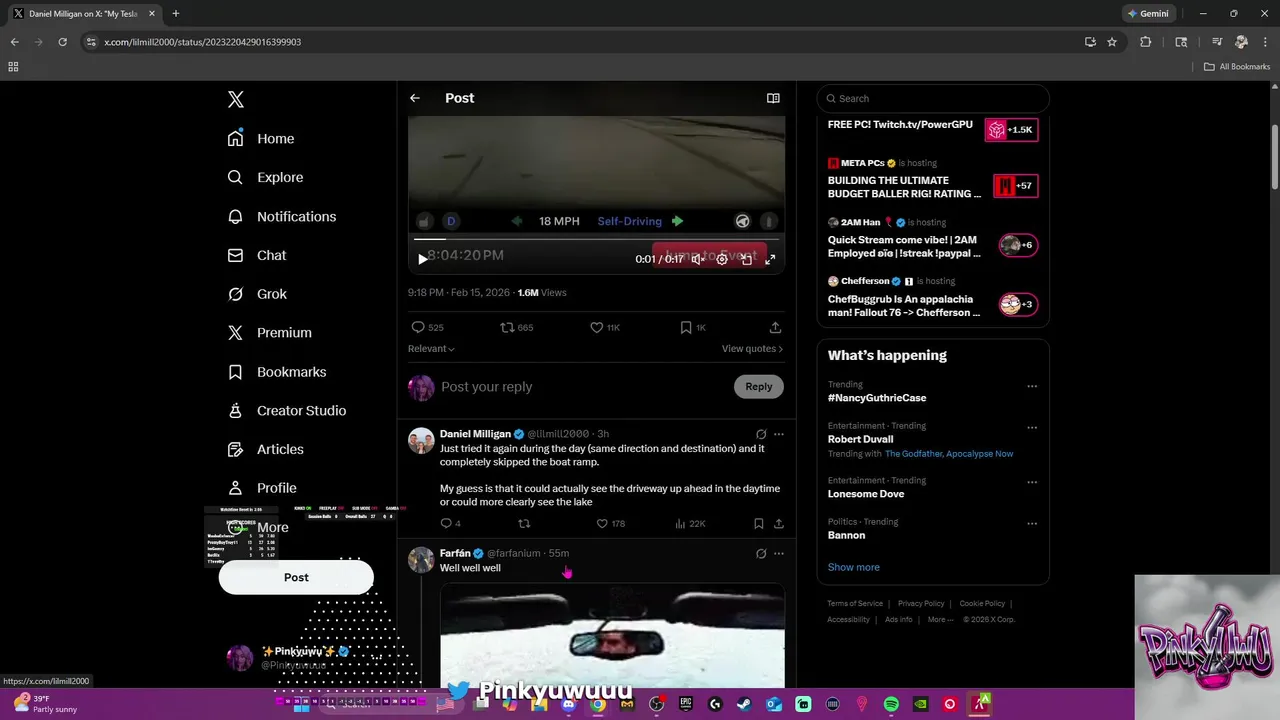Open Creator Studio in the sidebar
This screenshot has height=720, width=1280.
tap(287, 411)
